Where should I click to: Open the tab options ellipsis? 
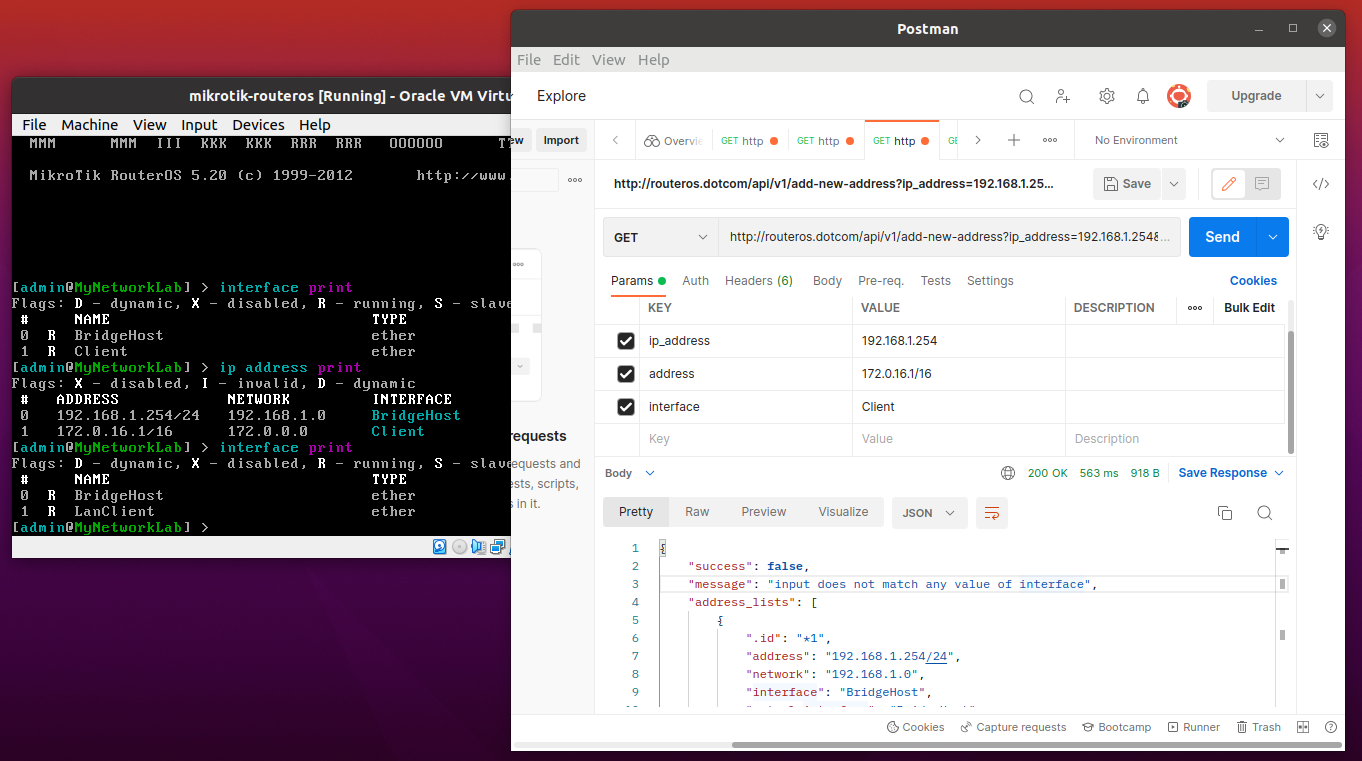[1050, 140]
